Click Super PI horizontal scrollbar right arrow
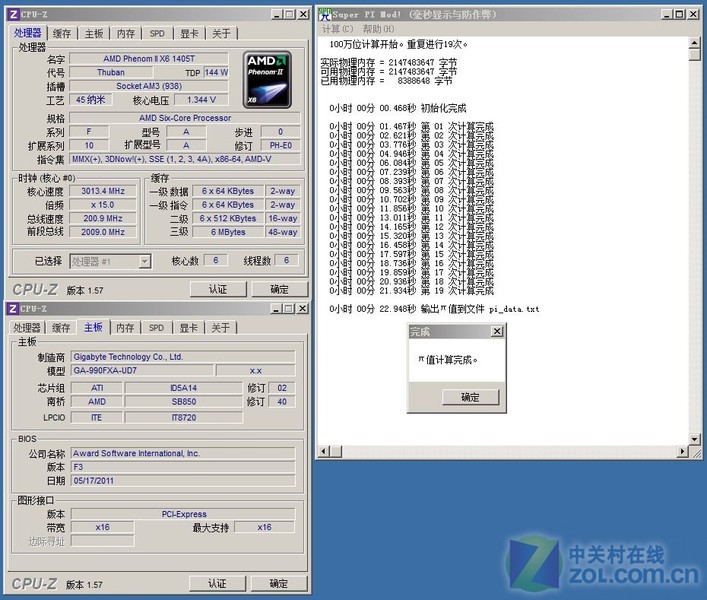 683,451
